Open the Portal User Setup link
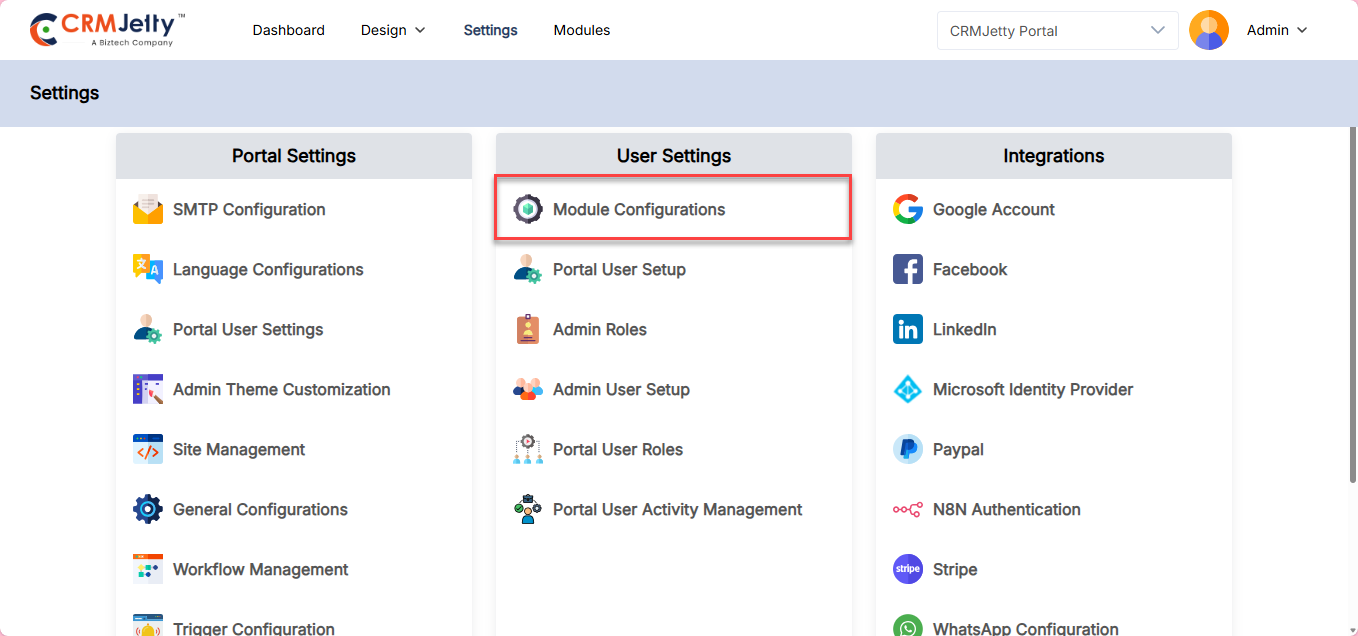 point(619,270)
